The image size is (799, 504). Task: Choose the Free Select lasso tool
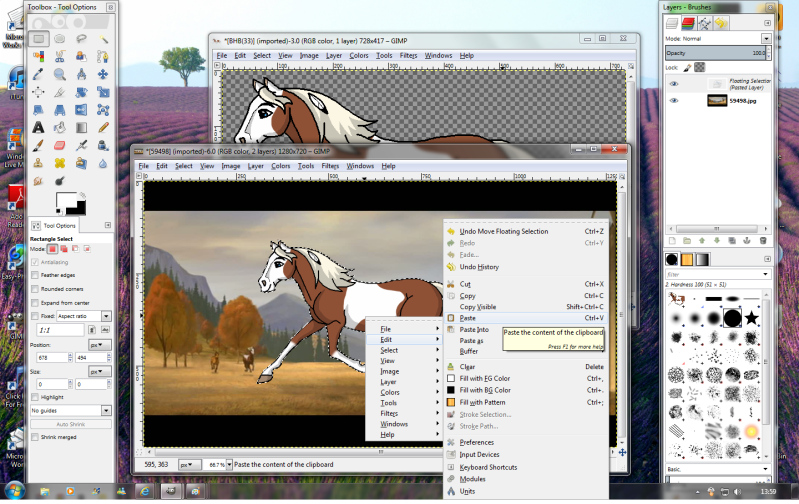click(81, 39)
